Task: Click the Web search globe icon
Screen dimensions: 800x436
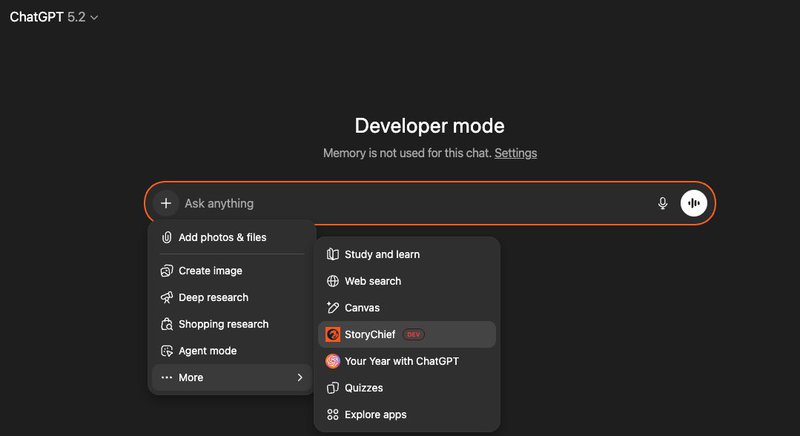Action: coord(333,281)
